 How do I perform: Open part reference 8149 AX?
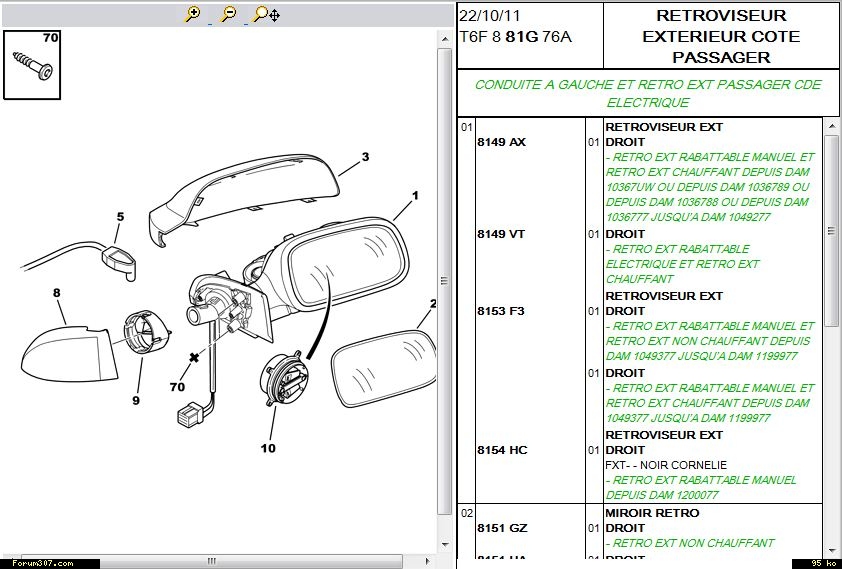pyautogui.click(x=501, y=142)
